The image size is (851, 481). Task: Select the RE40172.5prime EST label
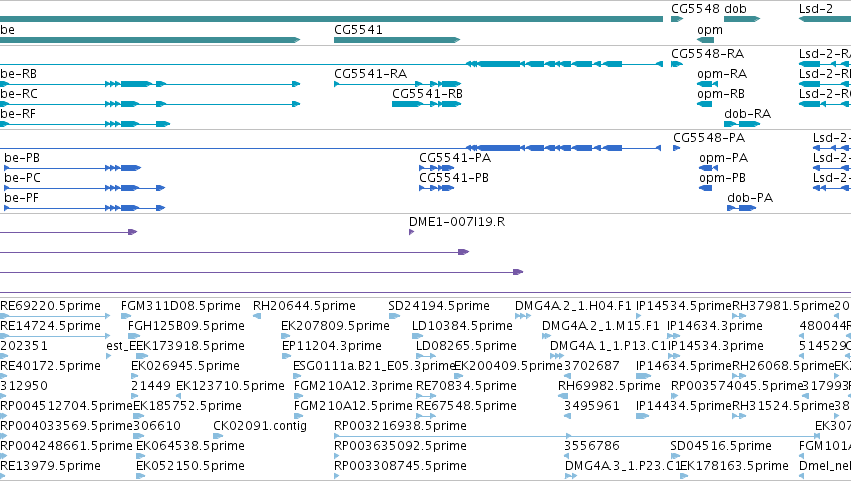[x=50, y=366]
